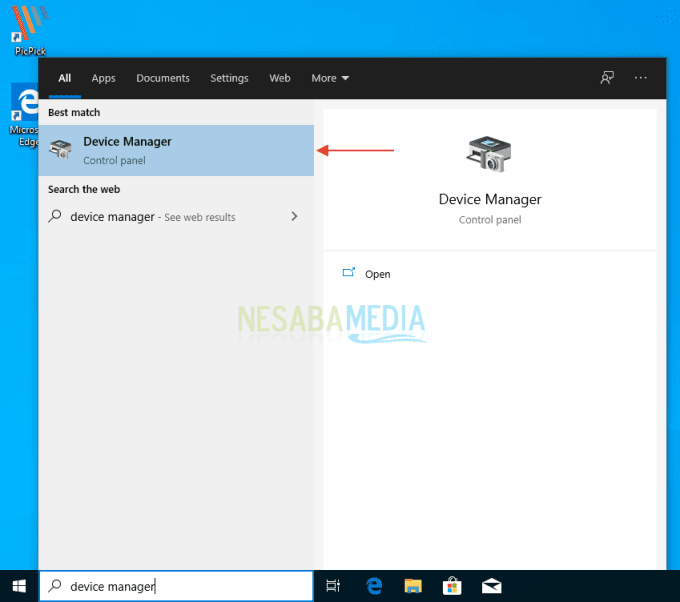The height and width of the screenshot is (602, 680).
Task: Open the PicPick desktop shortcut icon
Action: coord(30,29)
